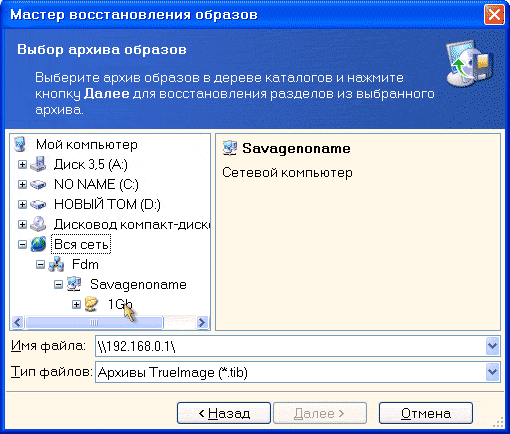Click the workgroup icon beside Fdm
This screenshot has width=510, height=434.
[x=56, y=265]
